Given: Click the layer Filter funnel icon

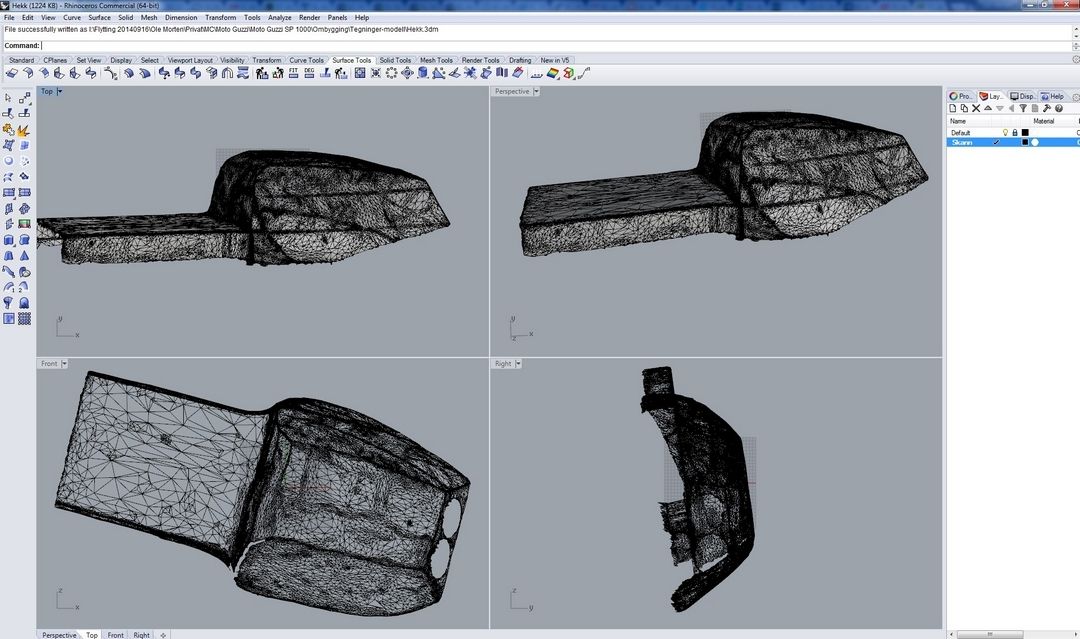Looking at the screenshot, I should (x=1023, y=108).
